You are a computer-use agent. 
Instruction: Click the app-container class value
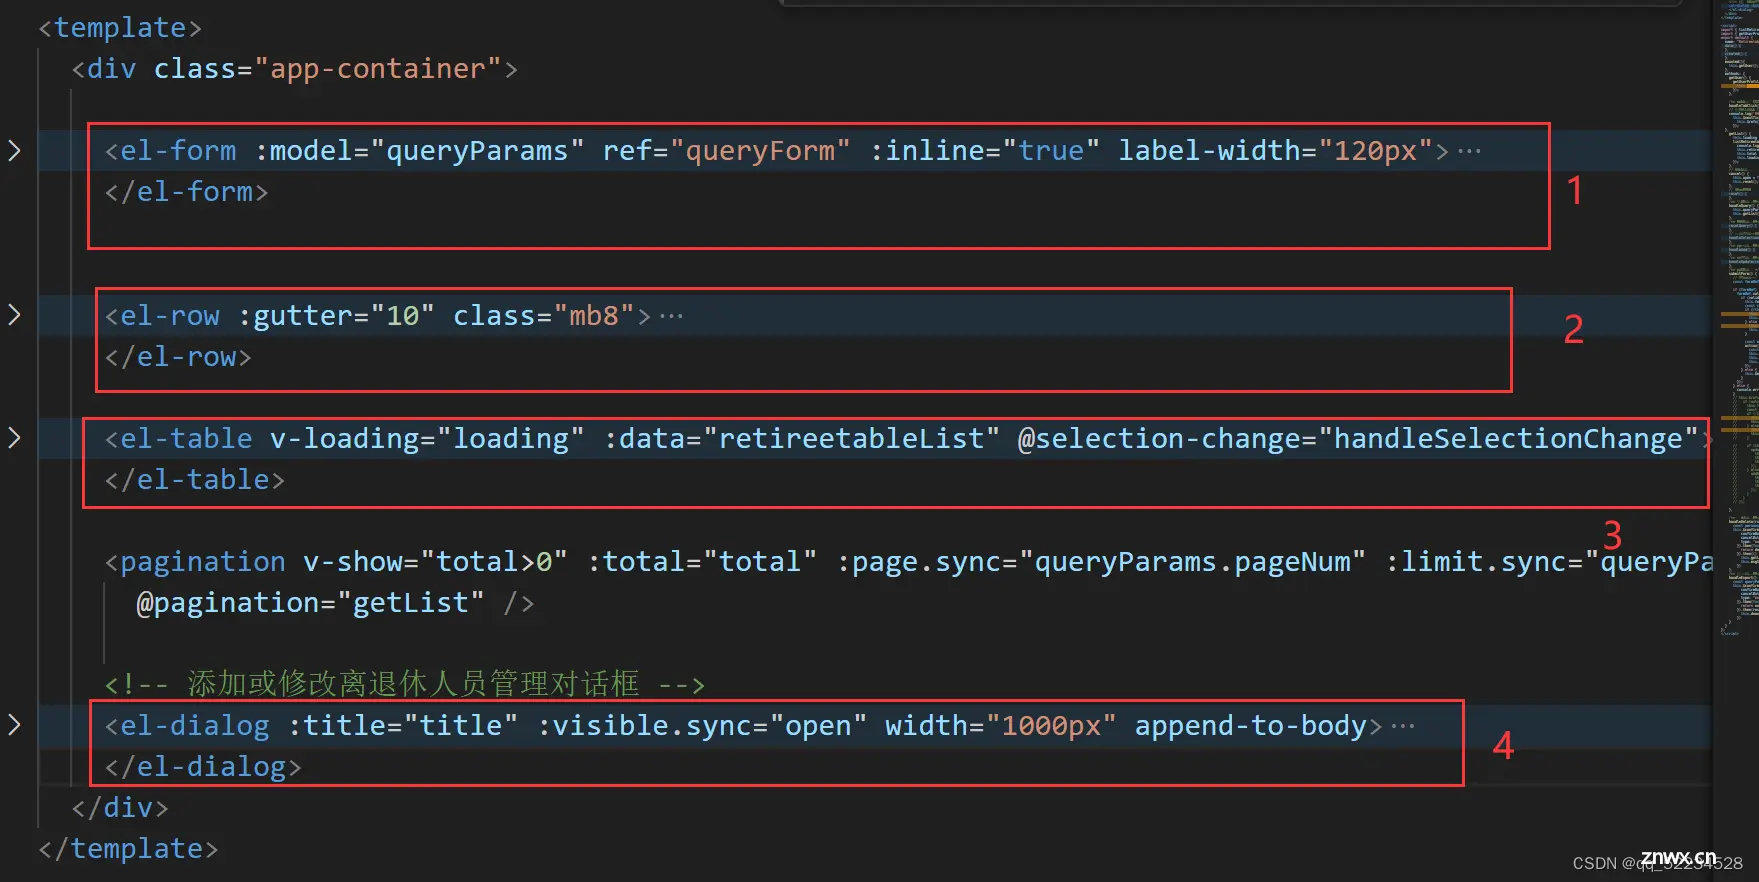(377, 69)
